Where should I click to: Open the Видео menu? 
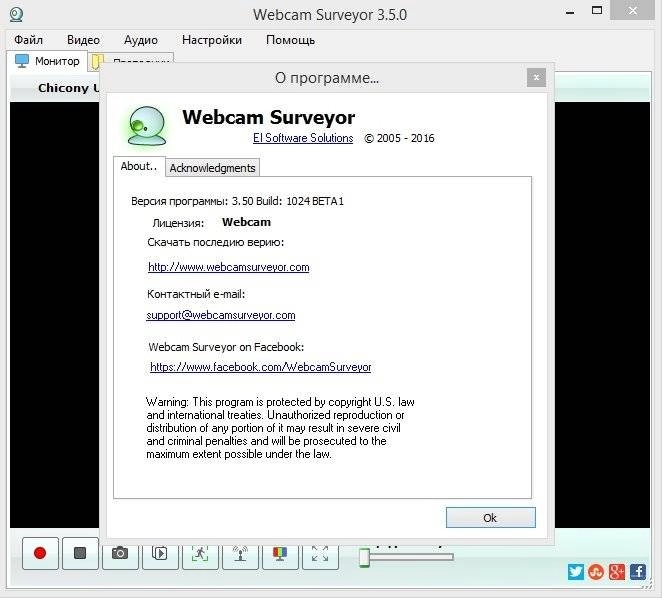[x=83, y=40]
